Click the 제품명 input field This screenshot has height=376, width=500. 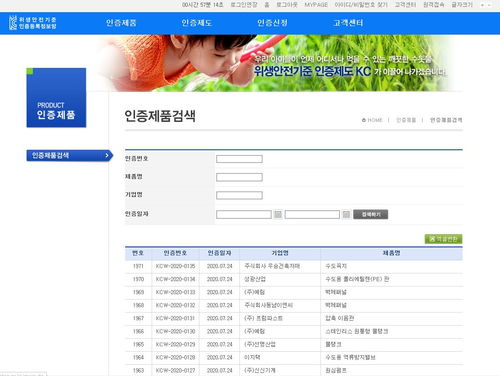(x=239, y=177)
